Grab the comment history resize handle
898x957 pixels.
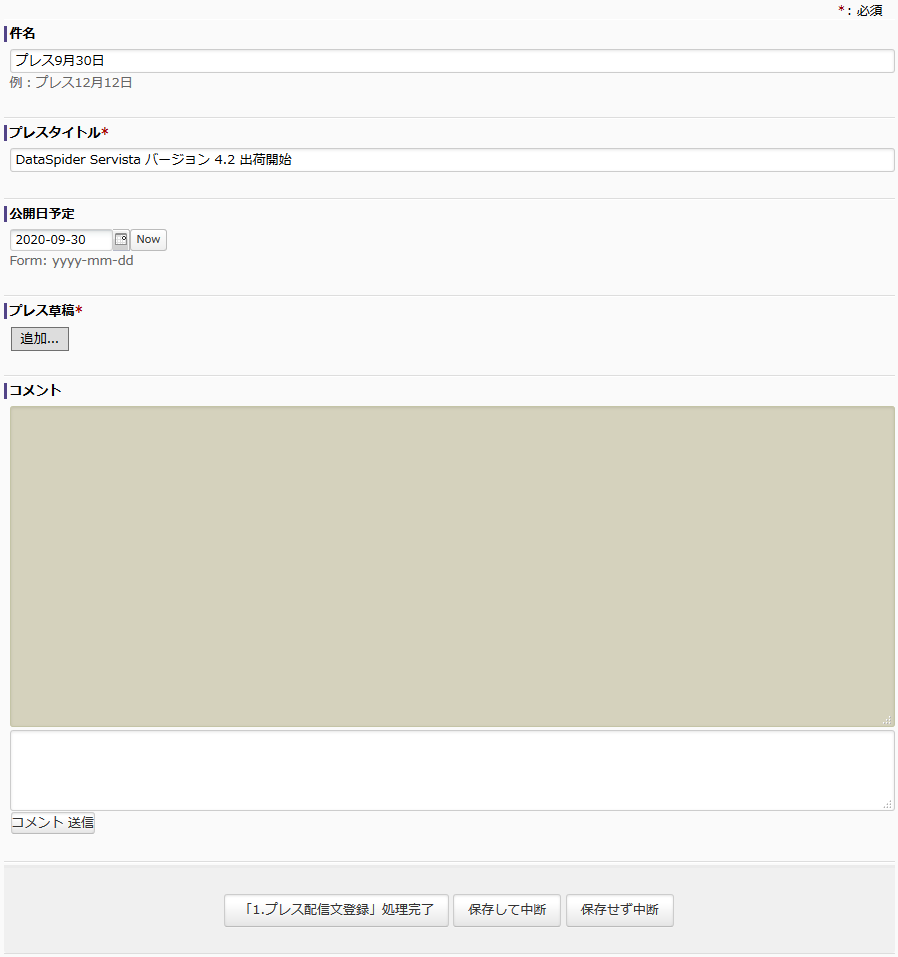887,720
